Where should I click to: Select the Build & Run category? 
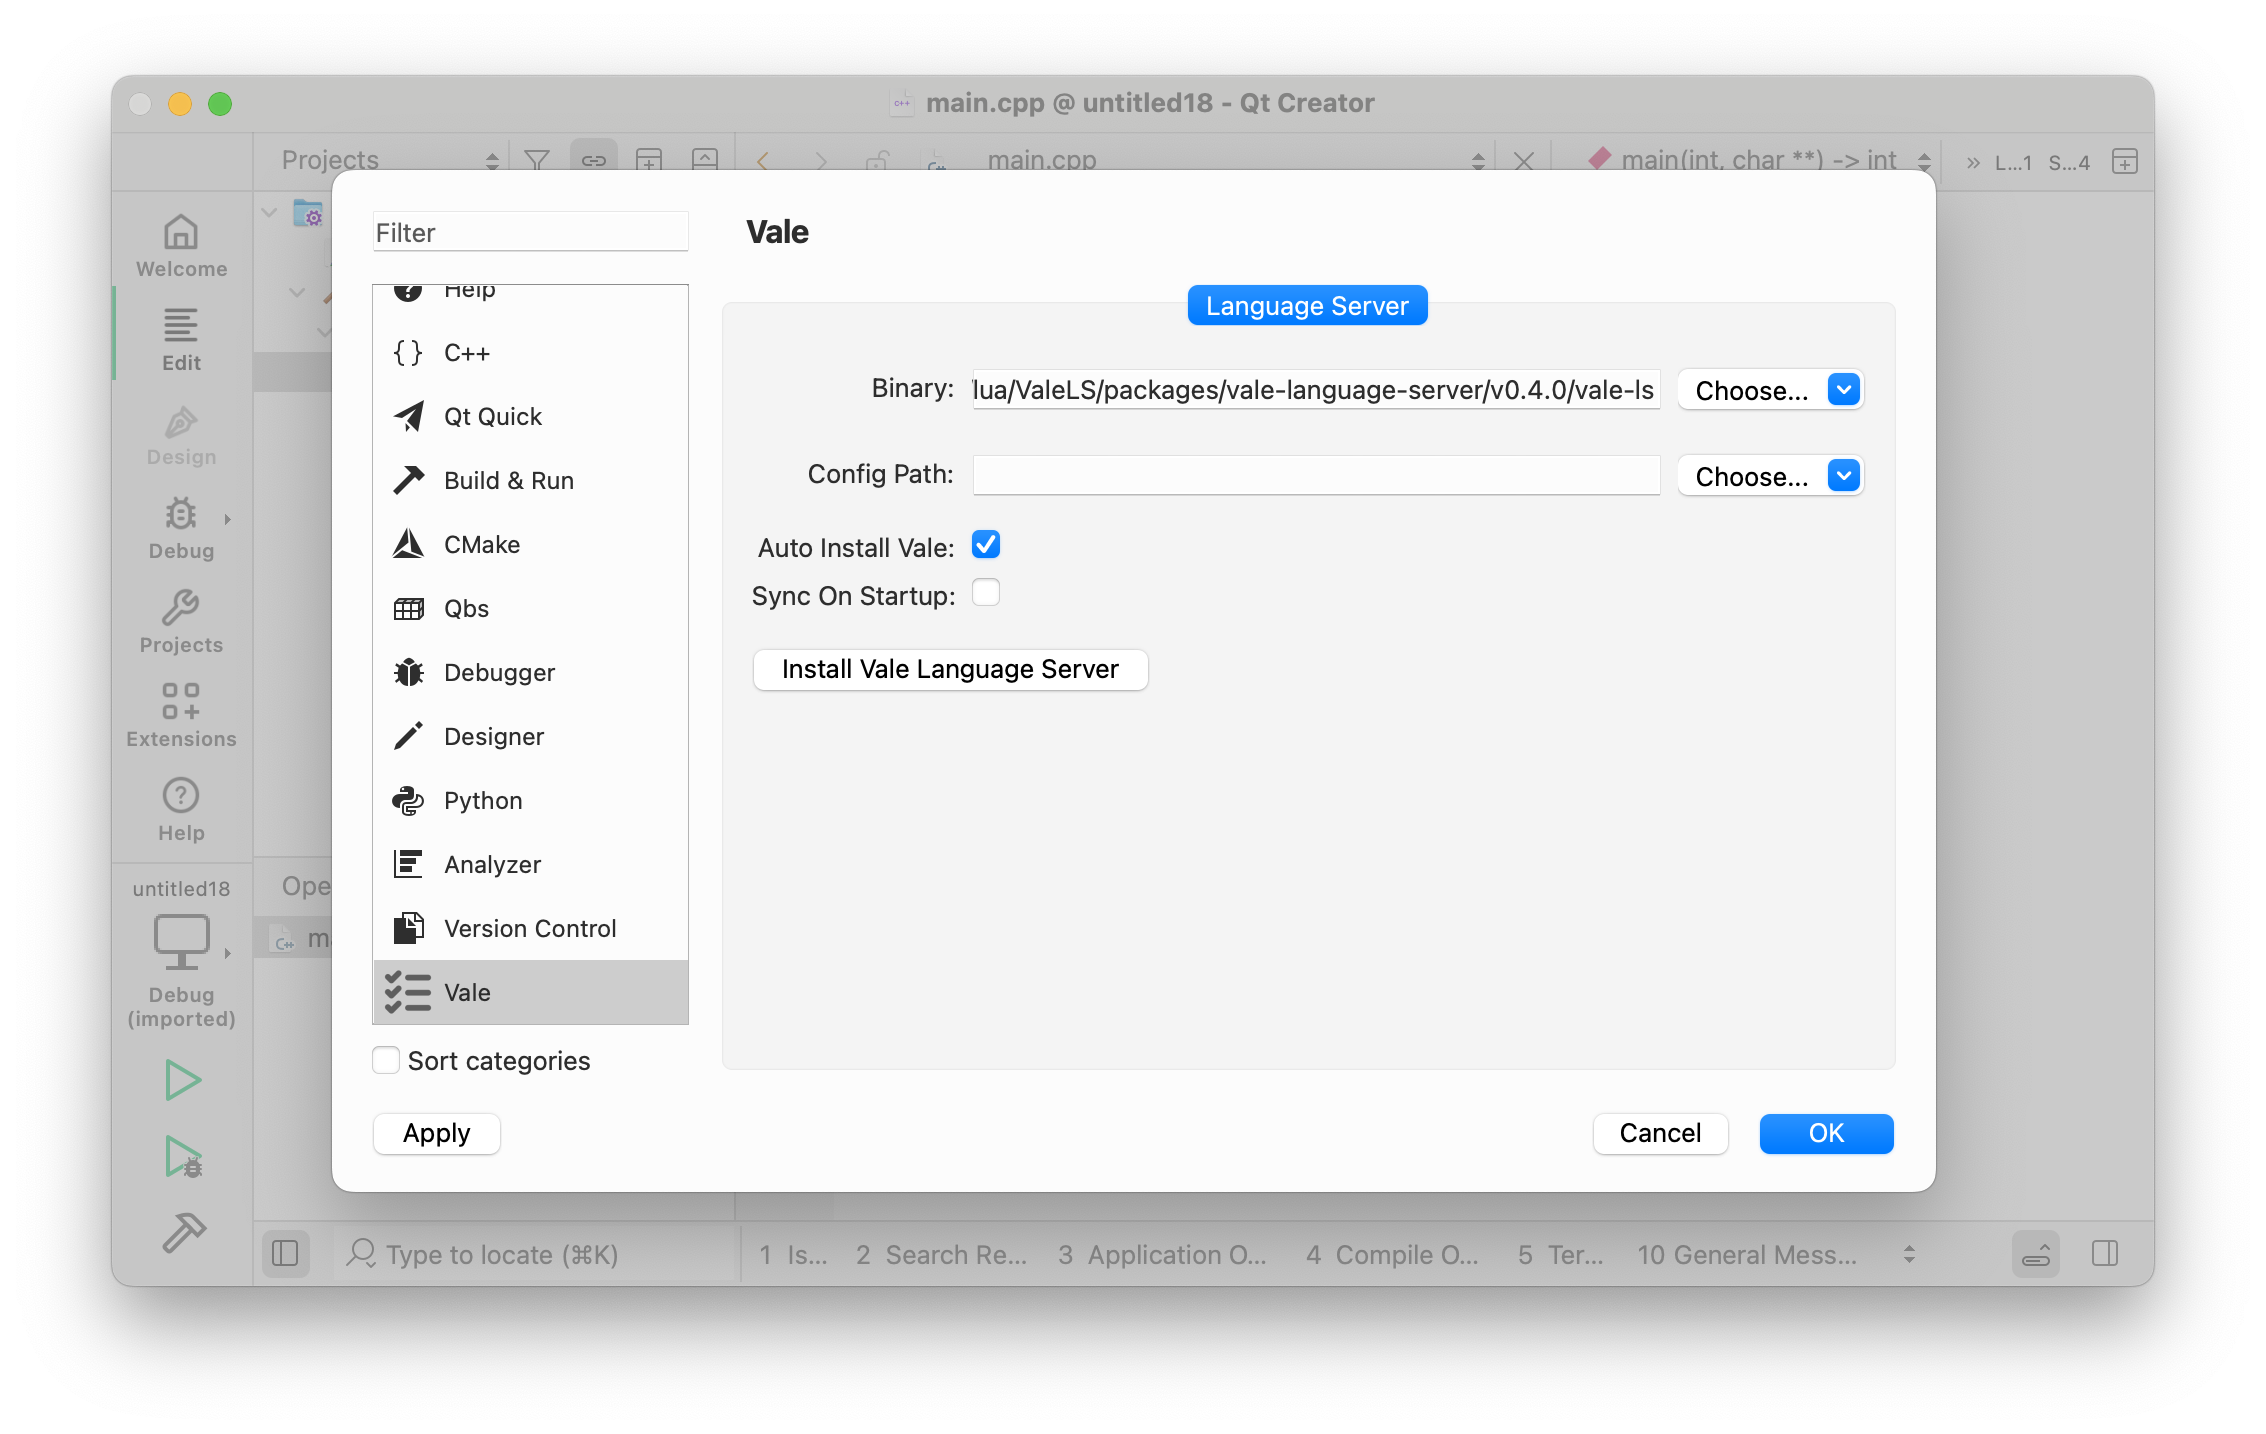coord(508,481)
